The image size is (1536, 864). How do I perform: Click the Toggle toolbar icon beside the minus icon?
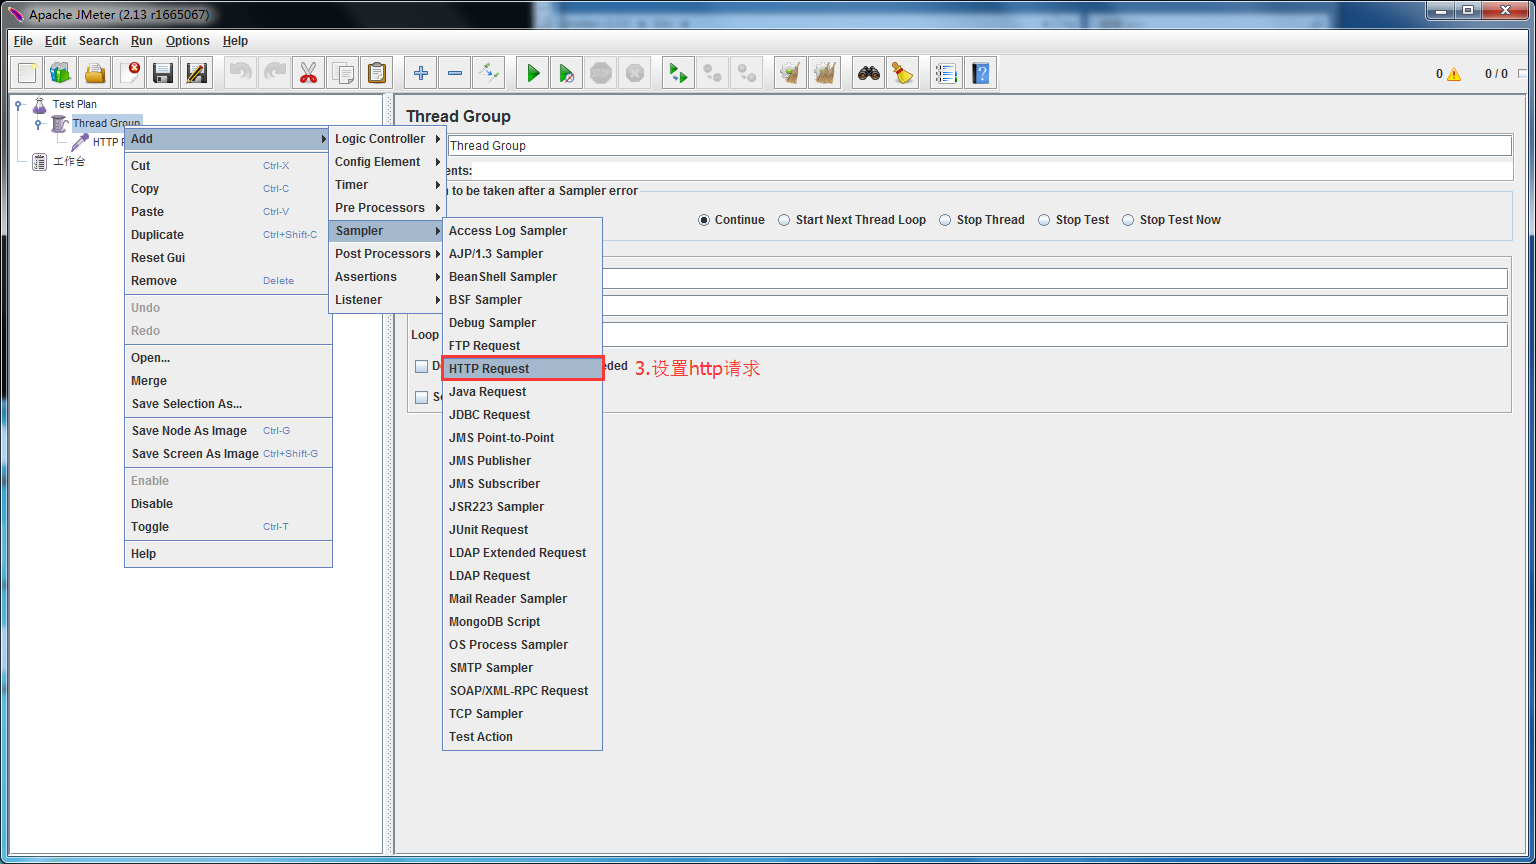click(x=489, y=73)
